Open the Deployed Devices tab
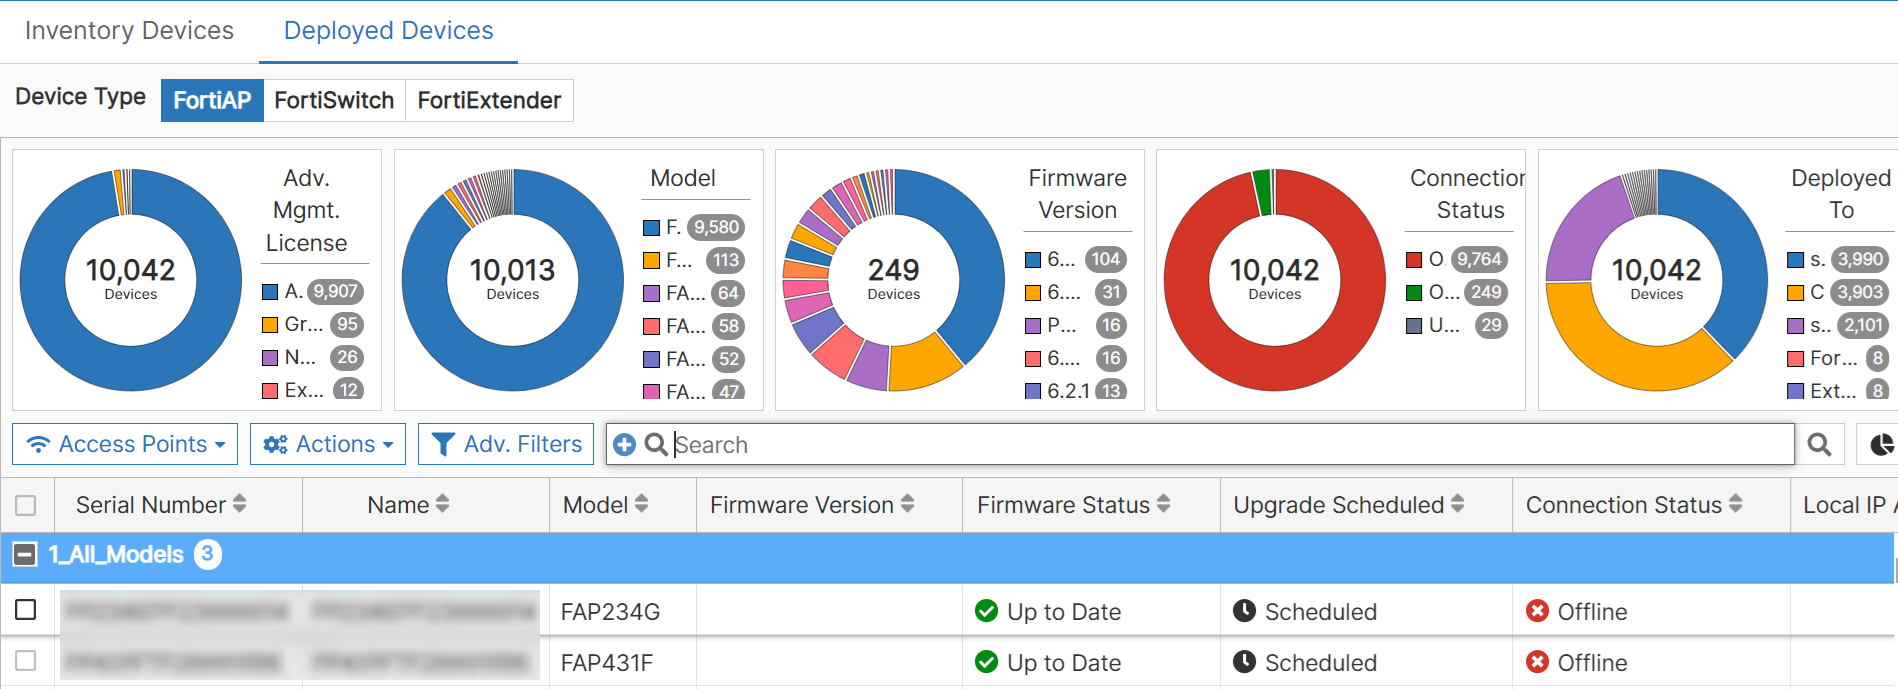1898x689 pixels. click(x=388, y=31)
